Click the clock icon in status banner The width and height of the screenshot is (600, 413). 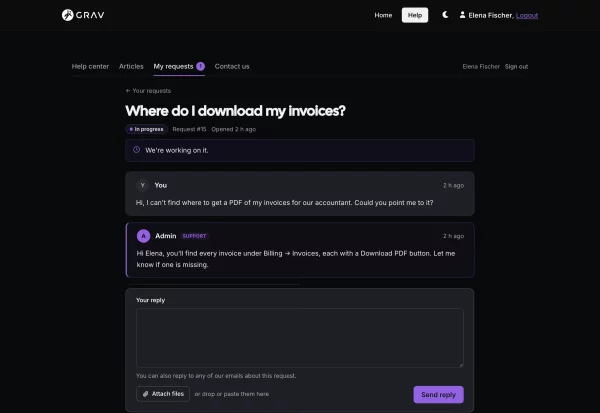click(x=136, y=150)
